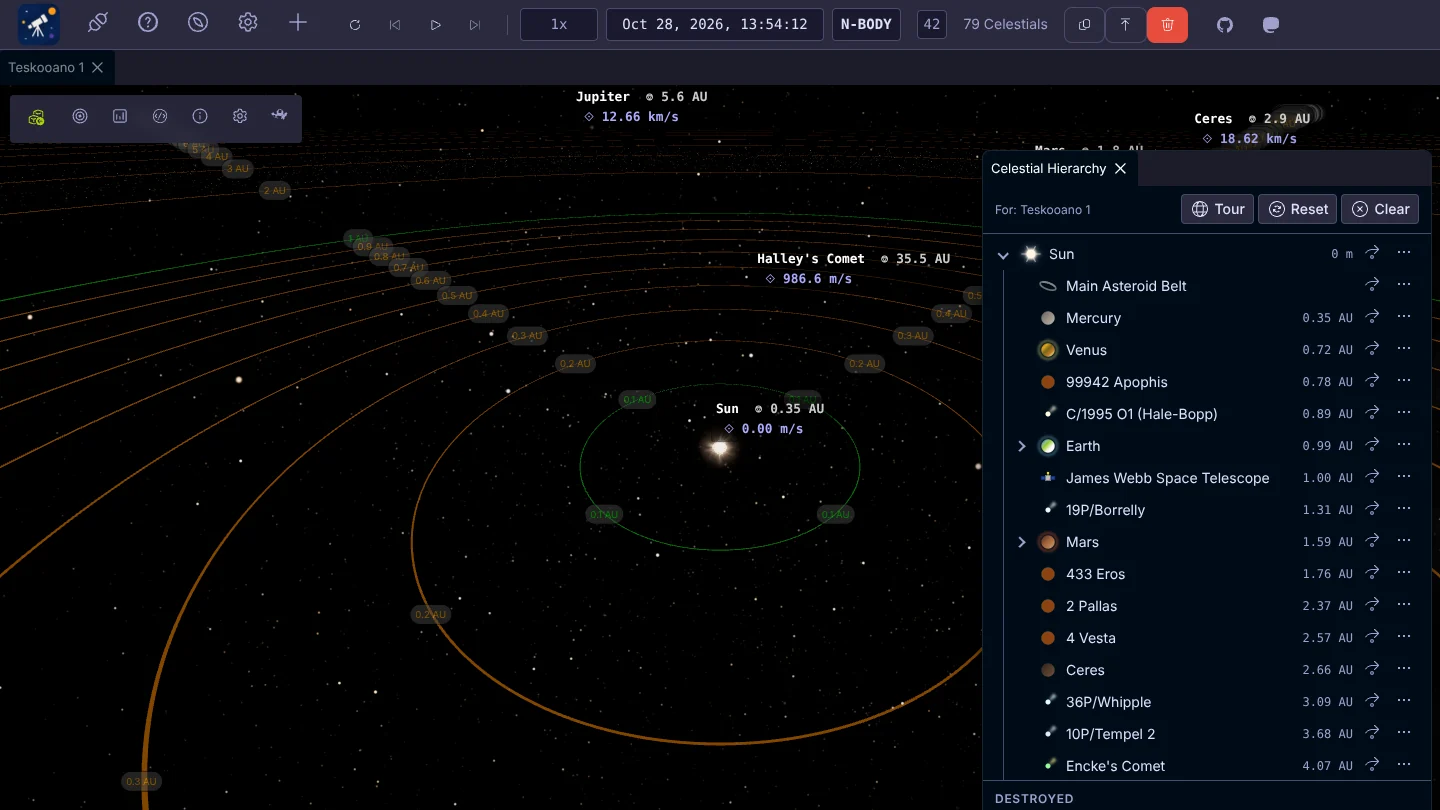1440x810 pixels.
Task: Click the Tour button
Action: 1217,209
